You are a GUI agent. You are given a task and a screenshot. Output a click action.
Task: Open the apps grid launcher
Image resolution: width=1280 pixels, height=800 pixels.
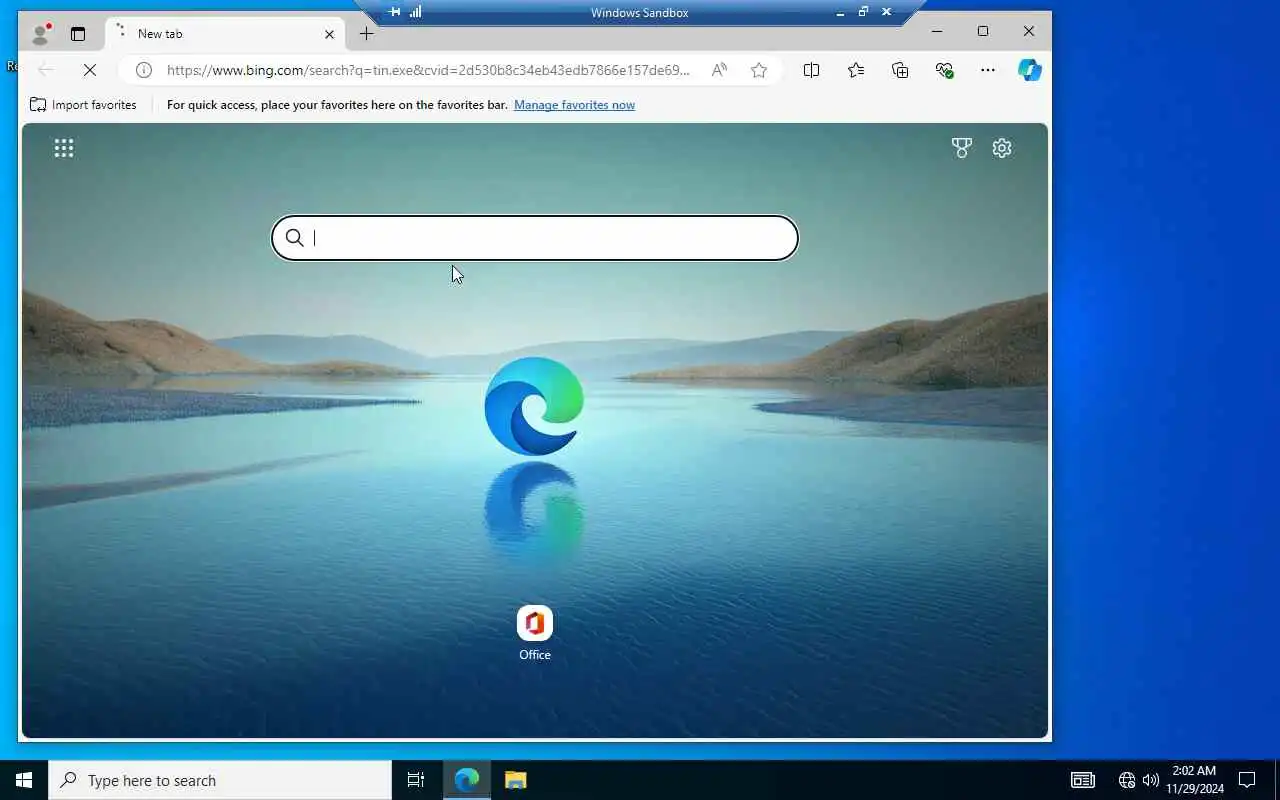64,148
